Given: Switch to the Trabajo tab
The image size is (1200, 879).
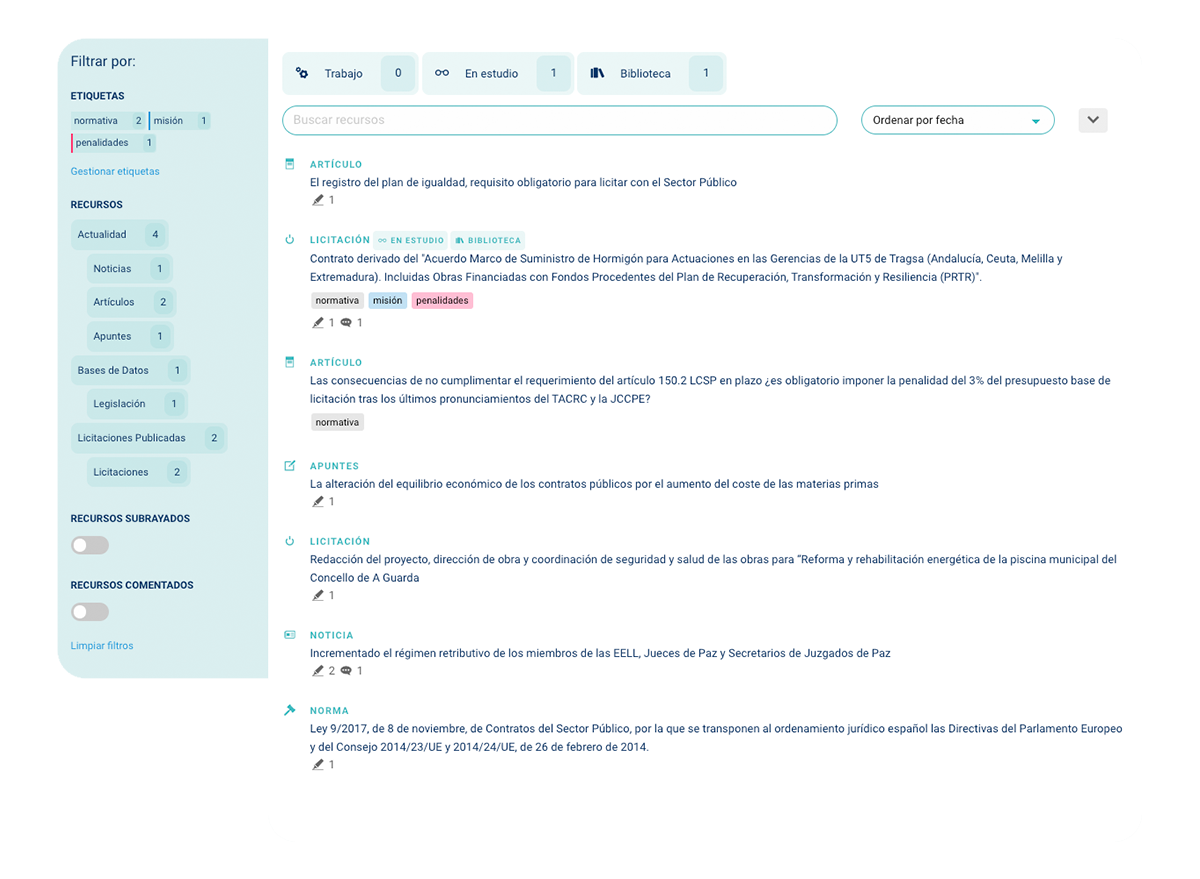Looking at the screenshot, I should [350, 74].
